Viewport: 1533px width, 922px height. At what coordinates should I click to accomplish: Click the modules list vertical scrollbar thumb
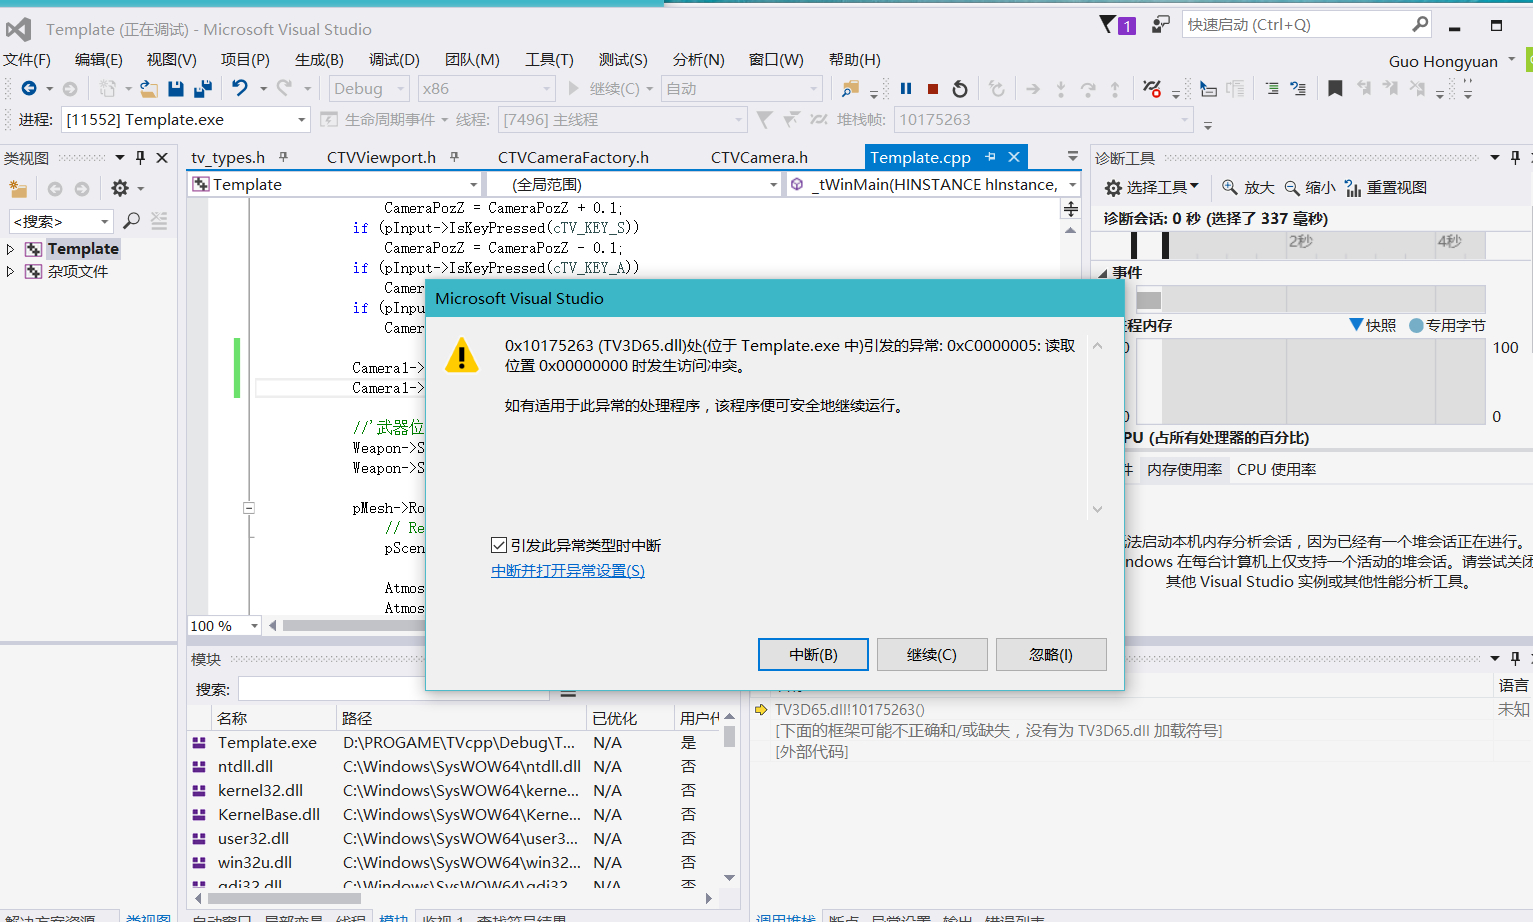[x=730, y=736]
